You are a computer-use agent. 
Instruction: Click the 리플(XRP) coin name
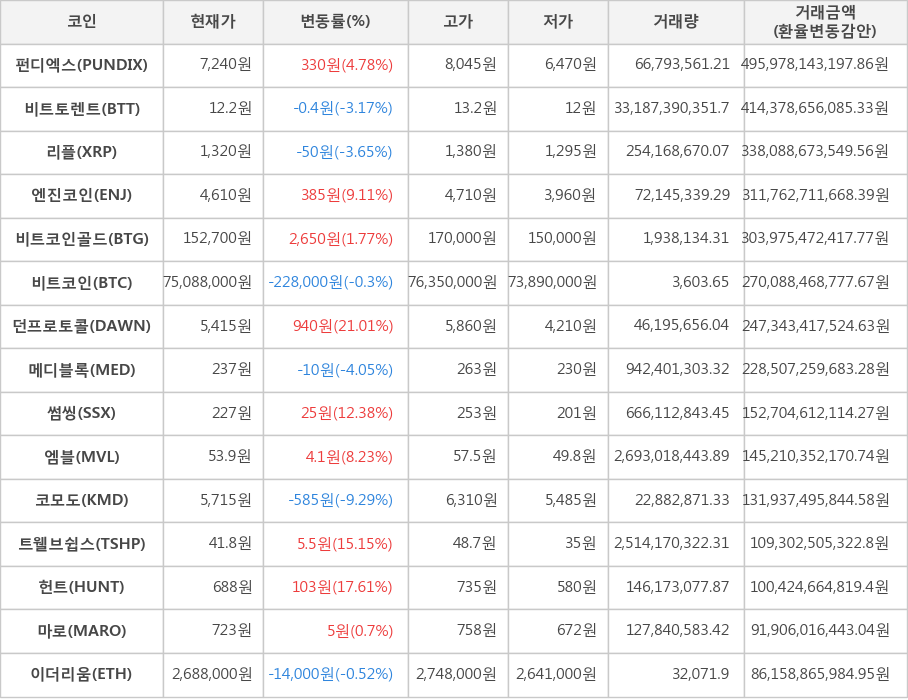[82, 152]
